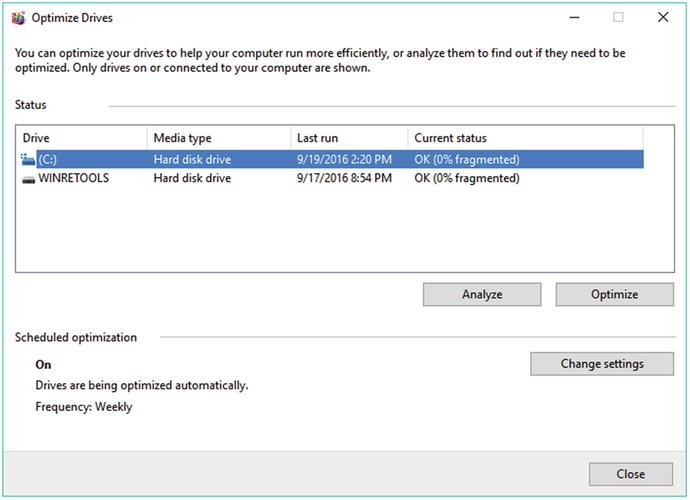The image size is (690, 500).
Task: Click the WINRETOOLS status OK (0% fragmented)
Action: click(x=466, y=179)
